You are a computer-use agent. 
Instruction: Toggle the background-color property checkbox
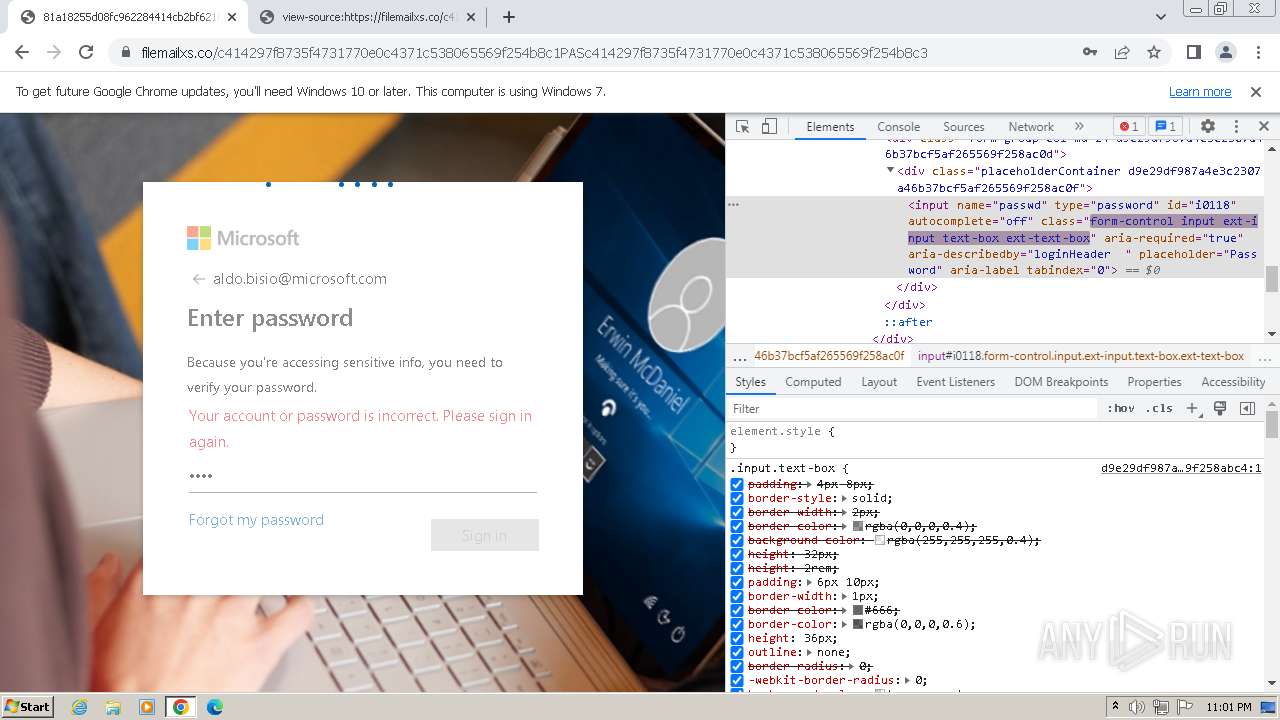737,540
